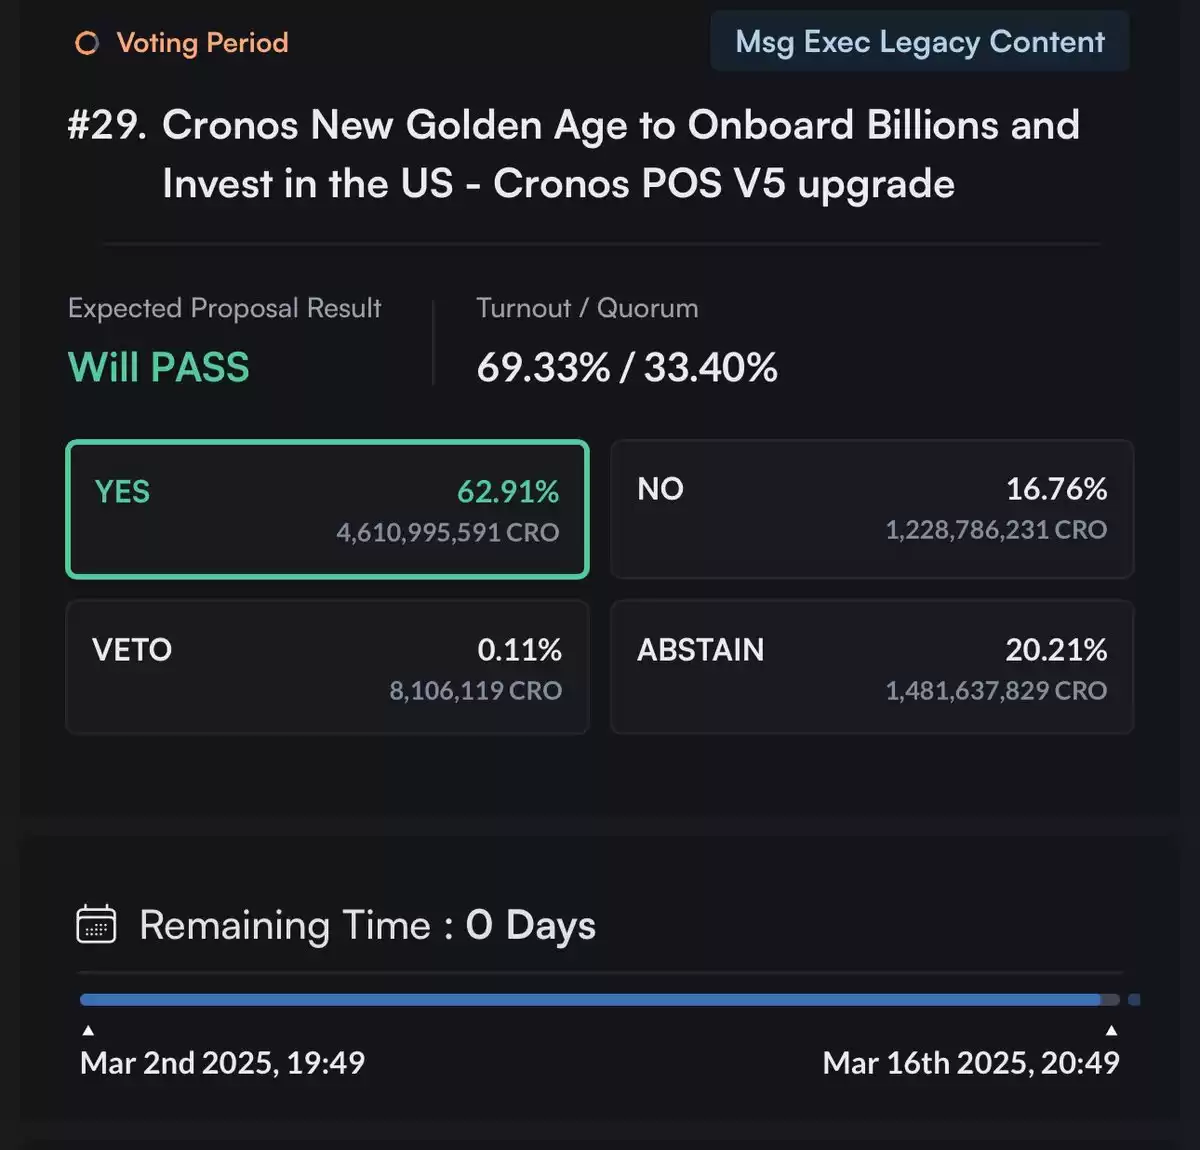Click the calendar icon beside Remaining Time

pyautogui.click(x=96, y=924)
